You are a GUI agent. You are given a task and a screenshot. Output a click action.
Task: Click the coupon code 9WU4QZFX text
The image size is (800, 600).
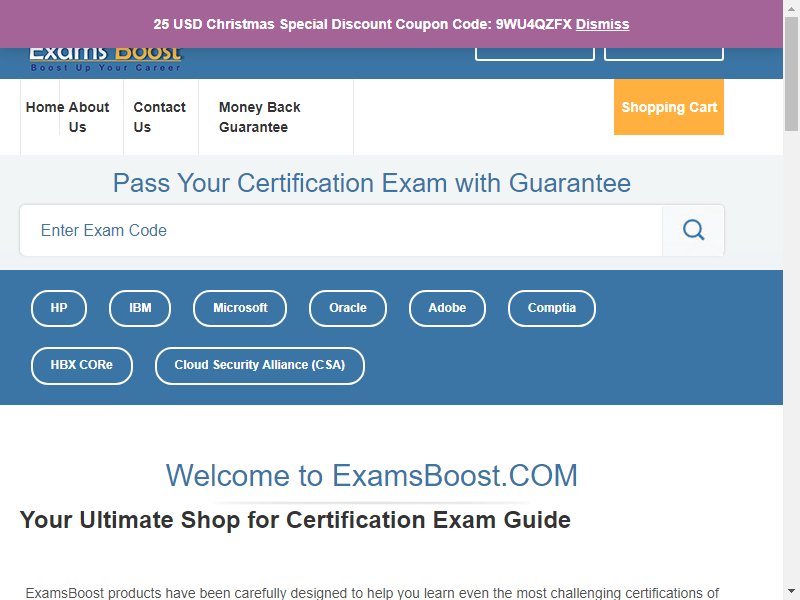(533, 24)
